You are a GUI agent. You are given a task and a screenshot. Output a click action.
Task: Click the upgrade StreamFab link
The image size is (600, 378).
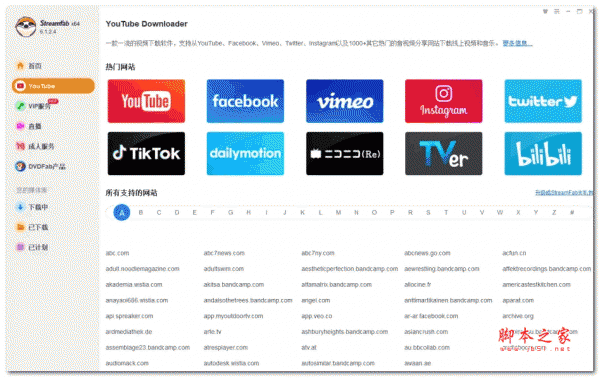pos(564,192)
